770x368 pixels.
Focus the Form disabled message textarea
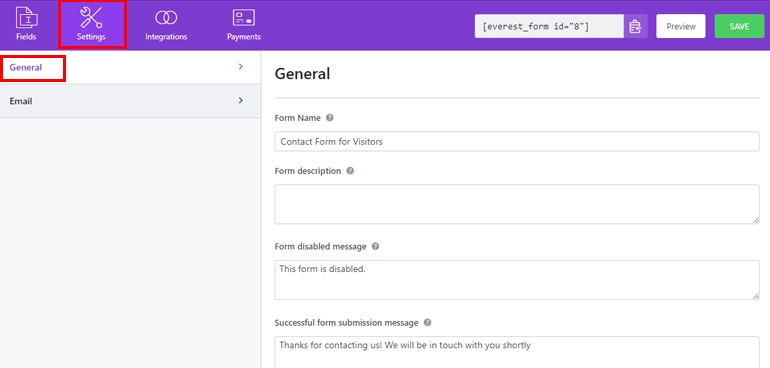click(x=517, y=280)
